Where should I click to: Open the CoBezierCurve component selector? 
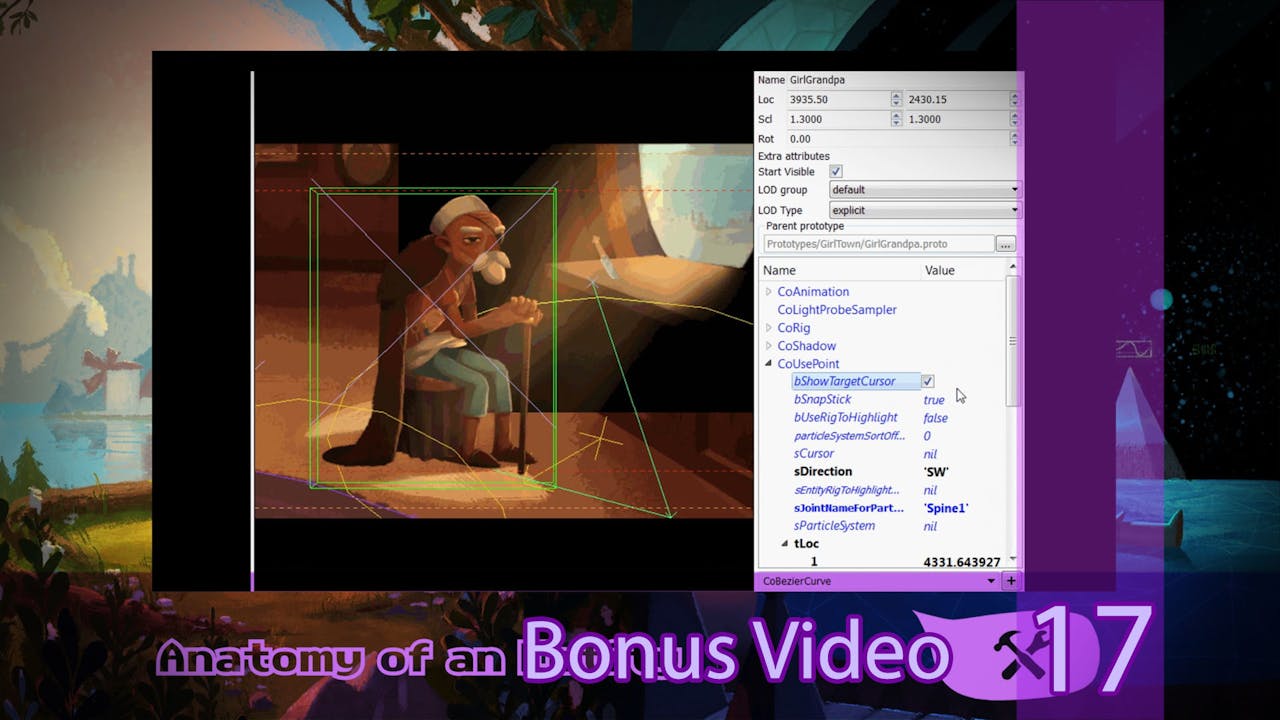990,580
